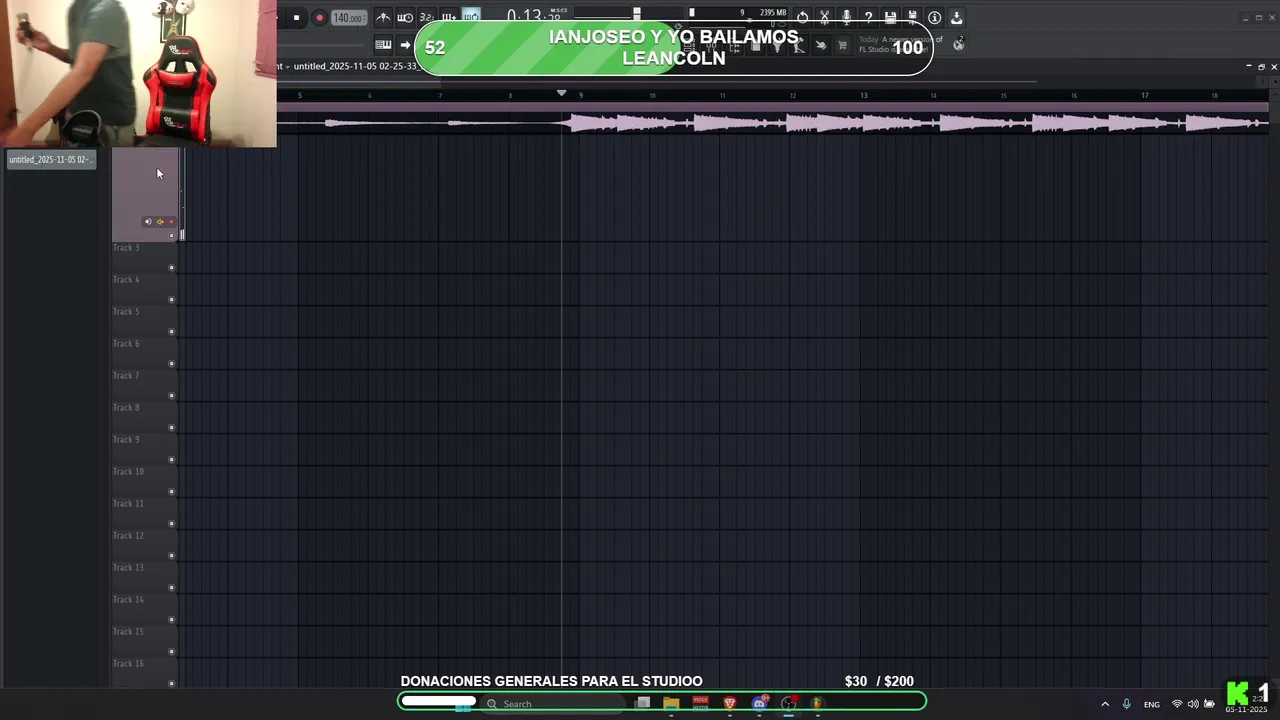Open the content library cart icon
1280x720 pixels.
point(842,45)
